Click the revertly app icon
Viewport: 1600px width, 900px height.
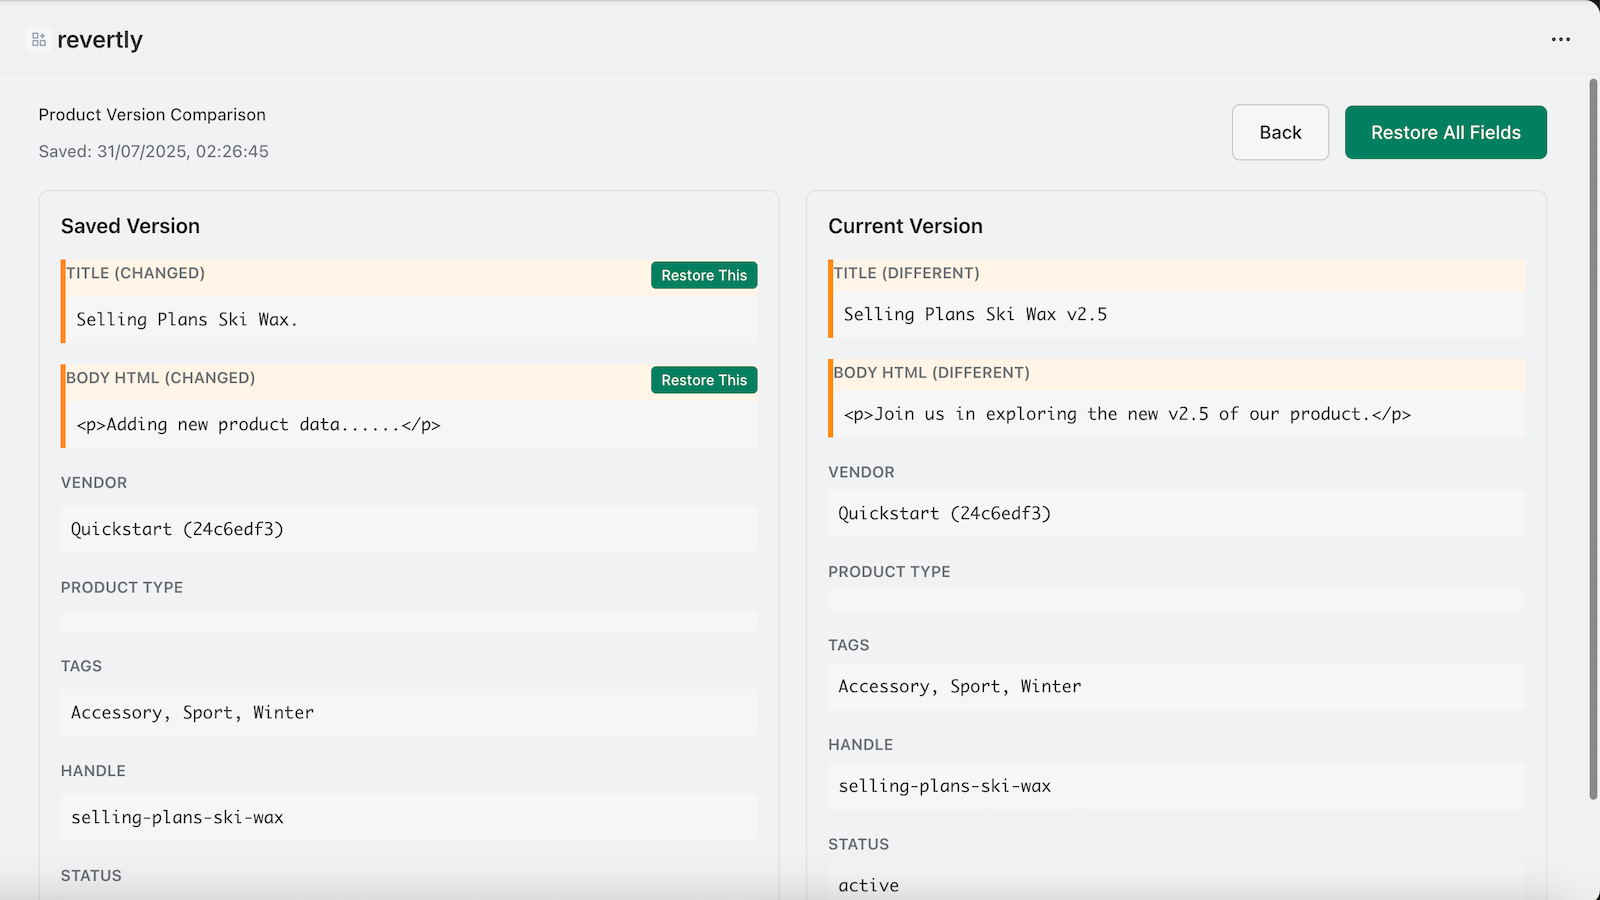click(38, 40)
